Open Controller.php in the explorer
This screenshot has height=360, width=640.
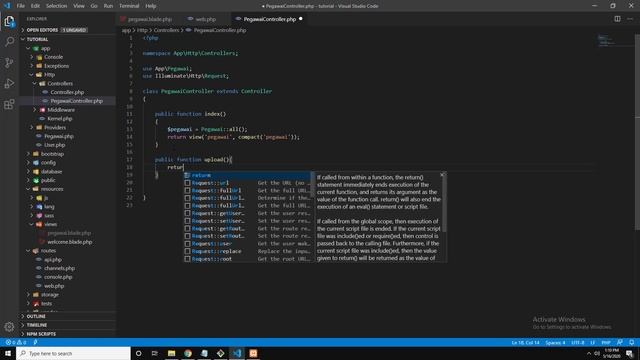(67, 92)
